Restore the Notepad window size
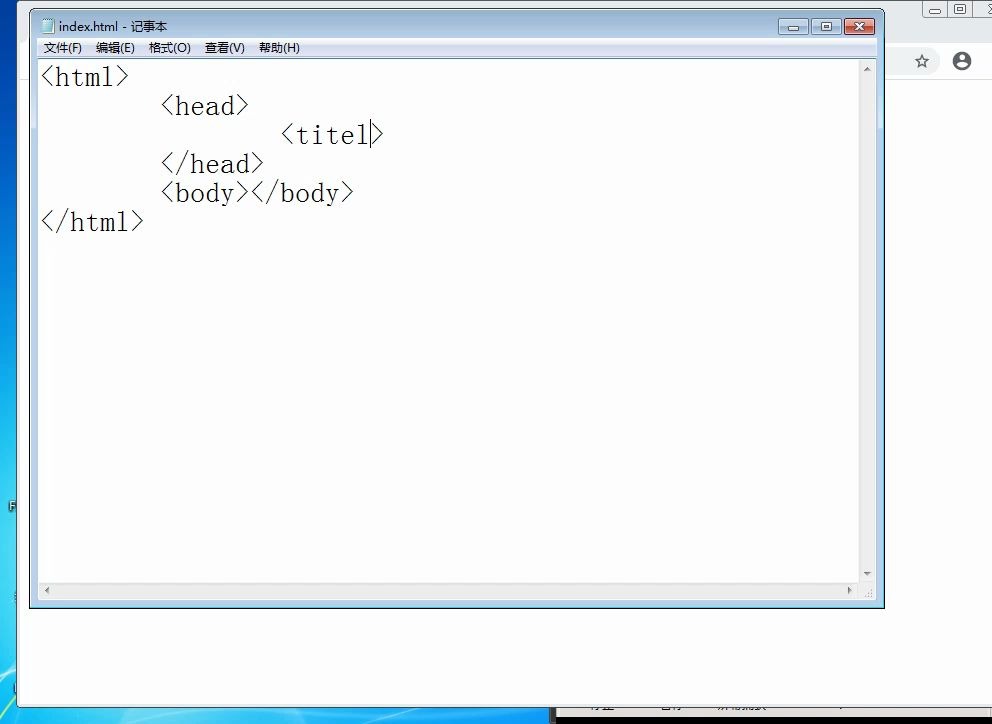 (x=826, y=27)
